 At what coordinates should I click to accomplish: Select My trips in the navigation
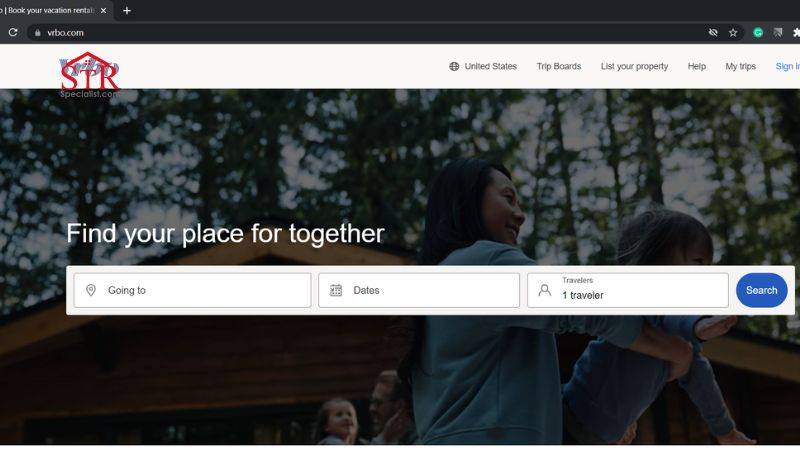[740, 67]
